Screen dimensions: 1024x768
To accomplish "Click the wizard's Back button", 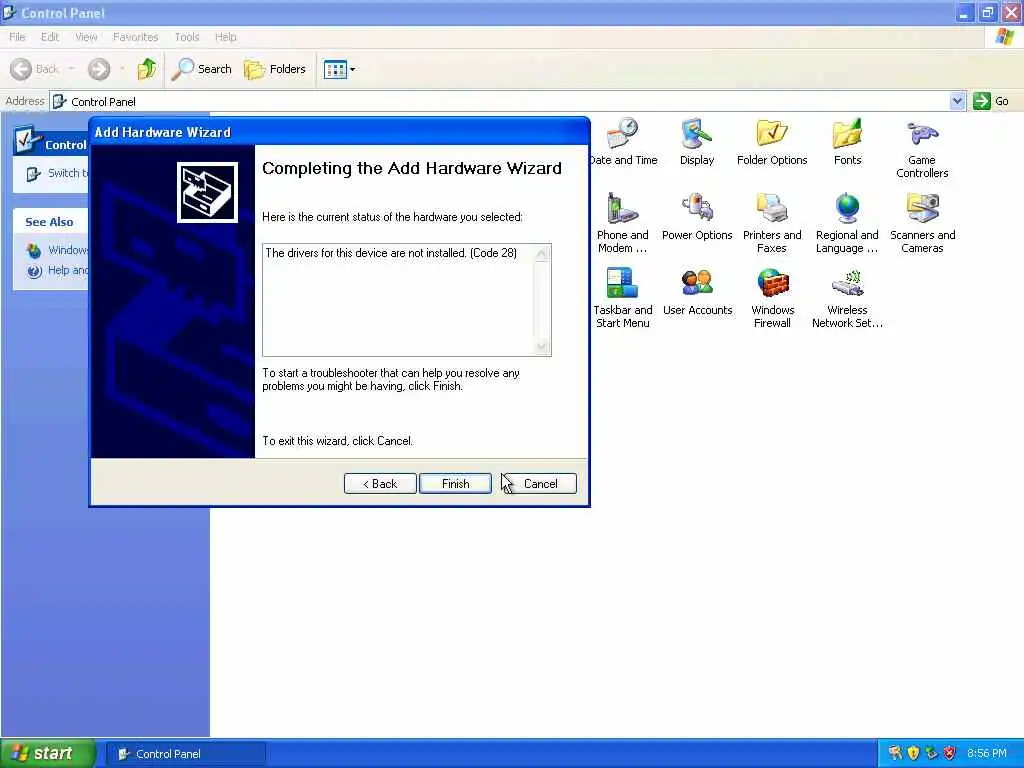I will [380, 483].
